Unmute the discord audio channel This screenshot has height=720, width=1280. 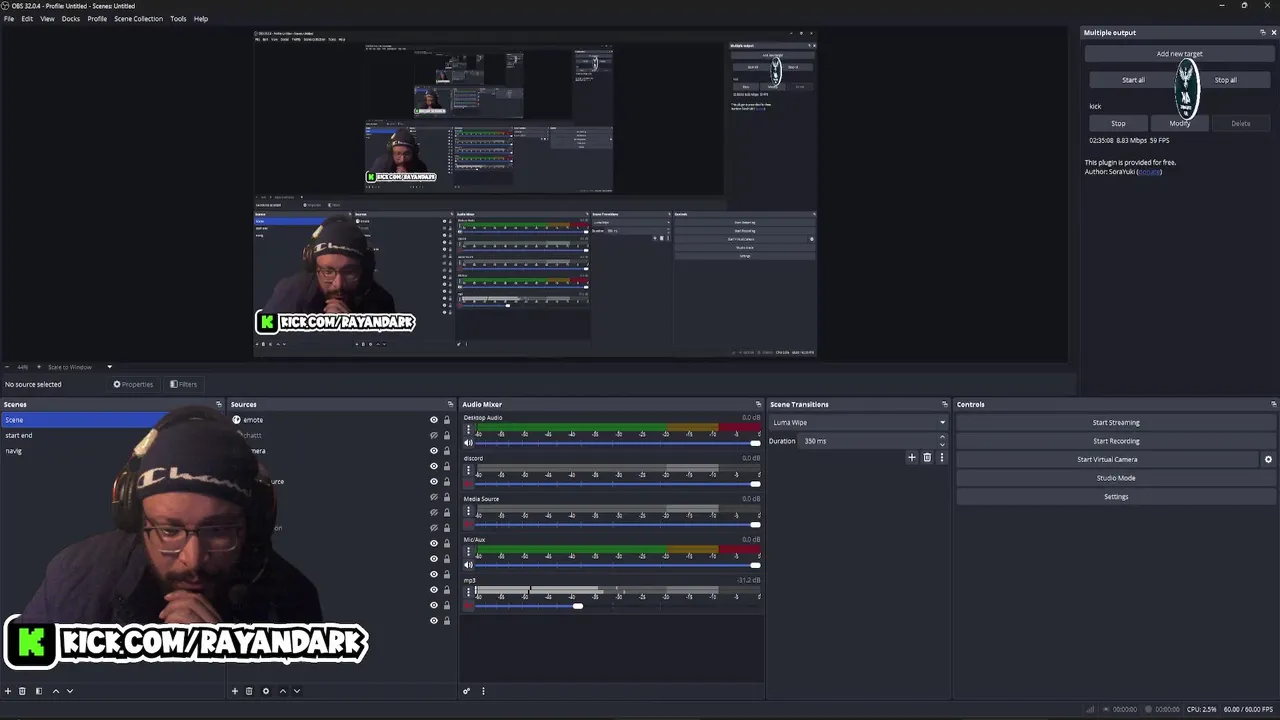click(x=469, y=483)
